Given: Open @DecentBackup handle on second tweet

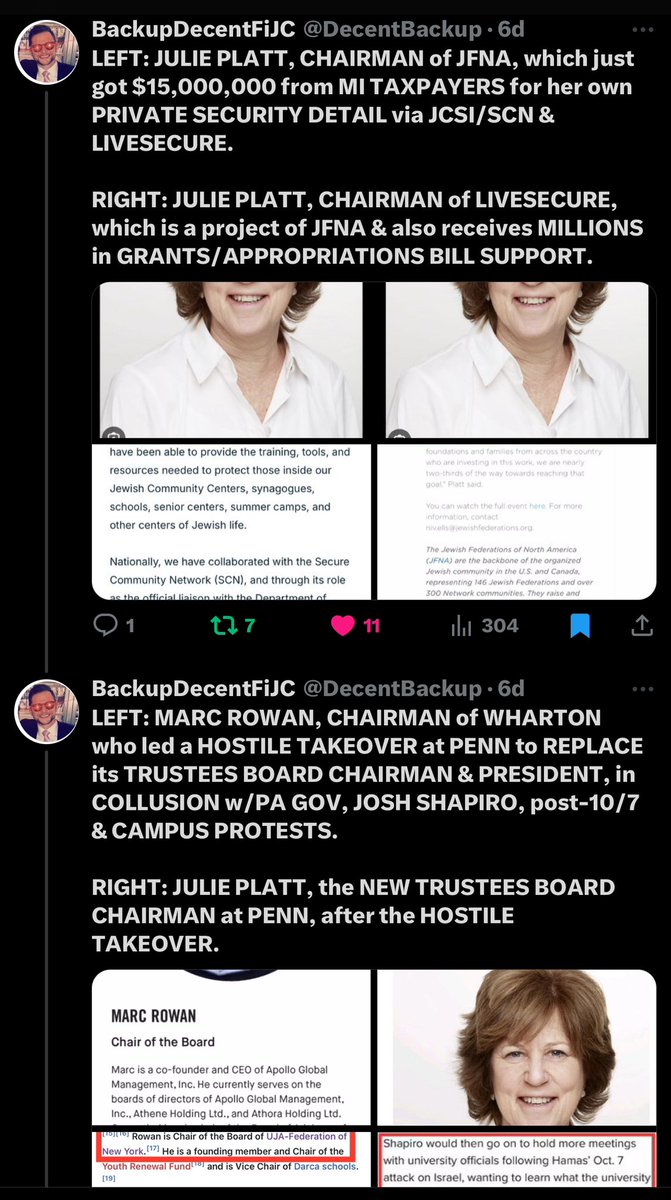Looking at the screenshot, I should [x=391, y=689].
